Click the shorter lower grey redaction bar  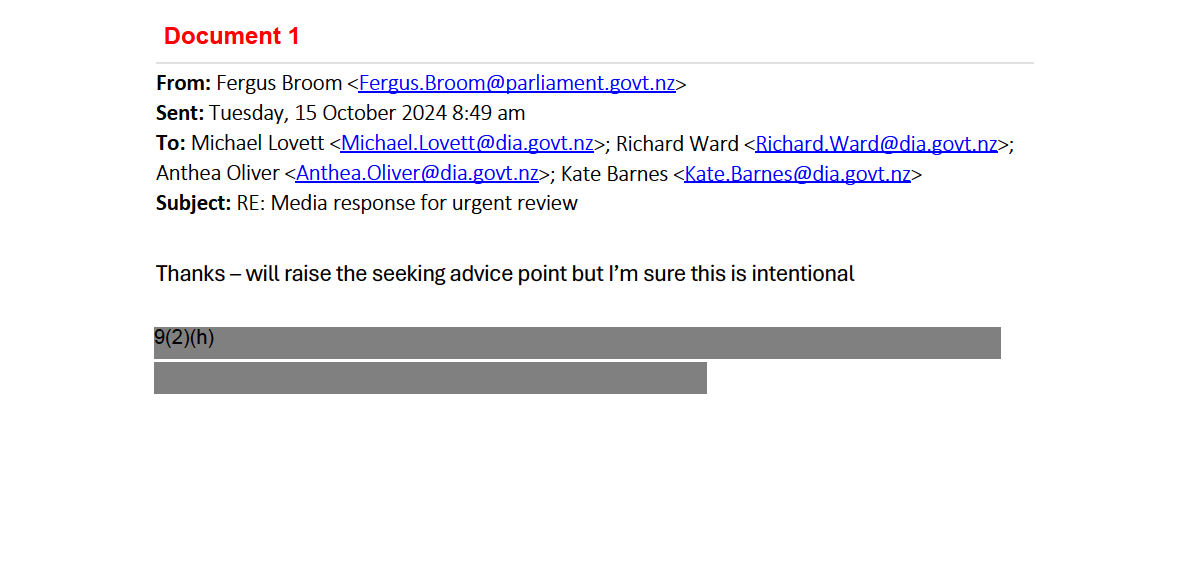pos(430,378)
